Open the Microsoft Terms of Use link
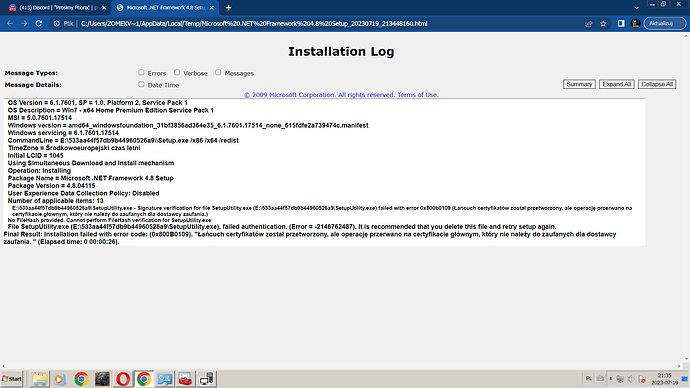Image resolution: width=690 pixels, height=388 pixels. point(418,95)
